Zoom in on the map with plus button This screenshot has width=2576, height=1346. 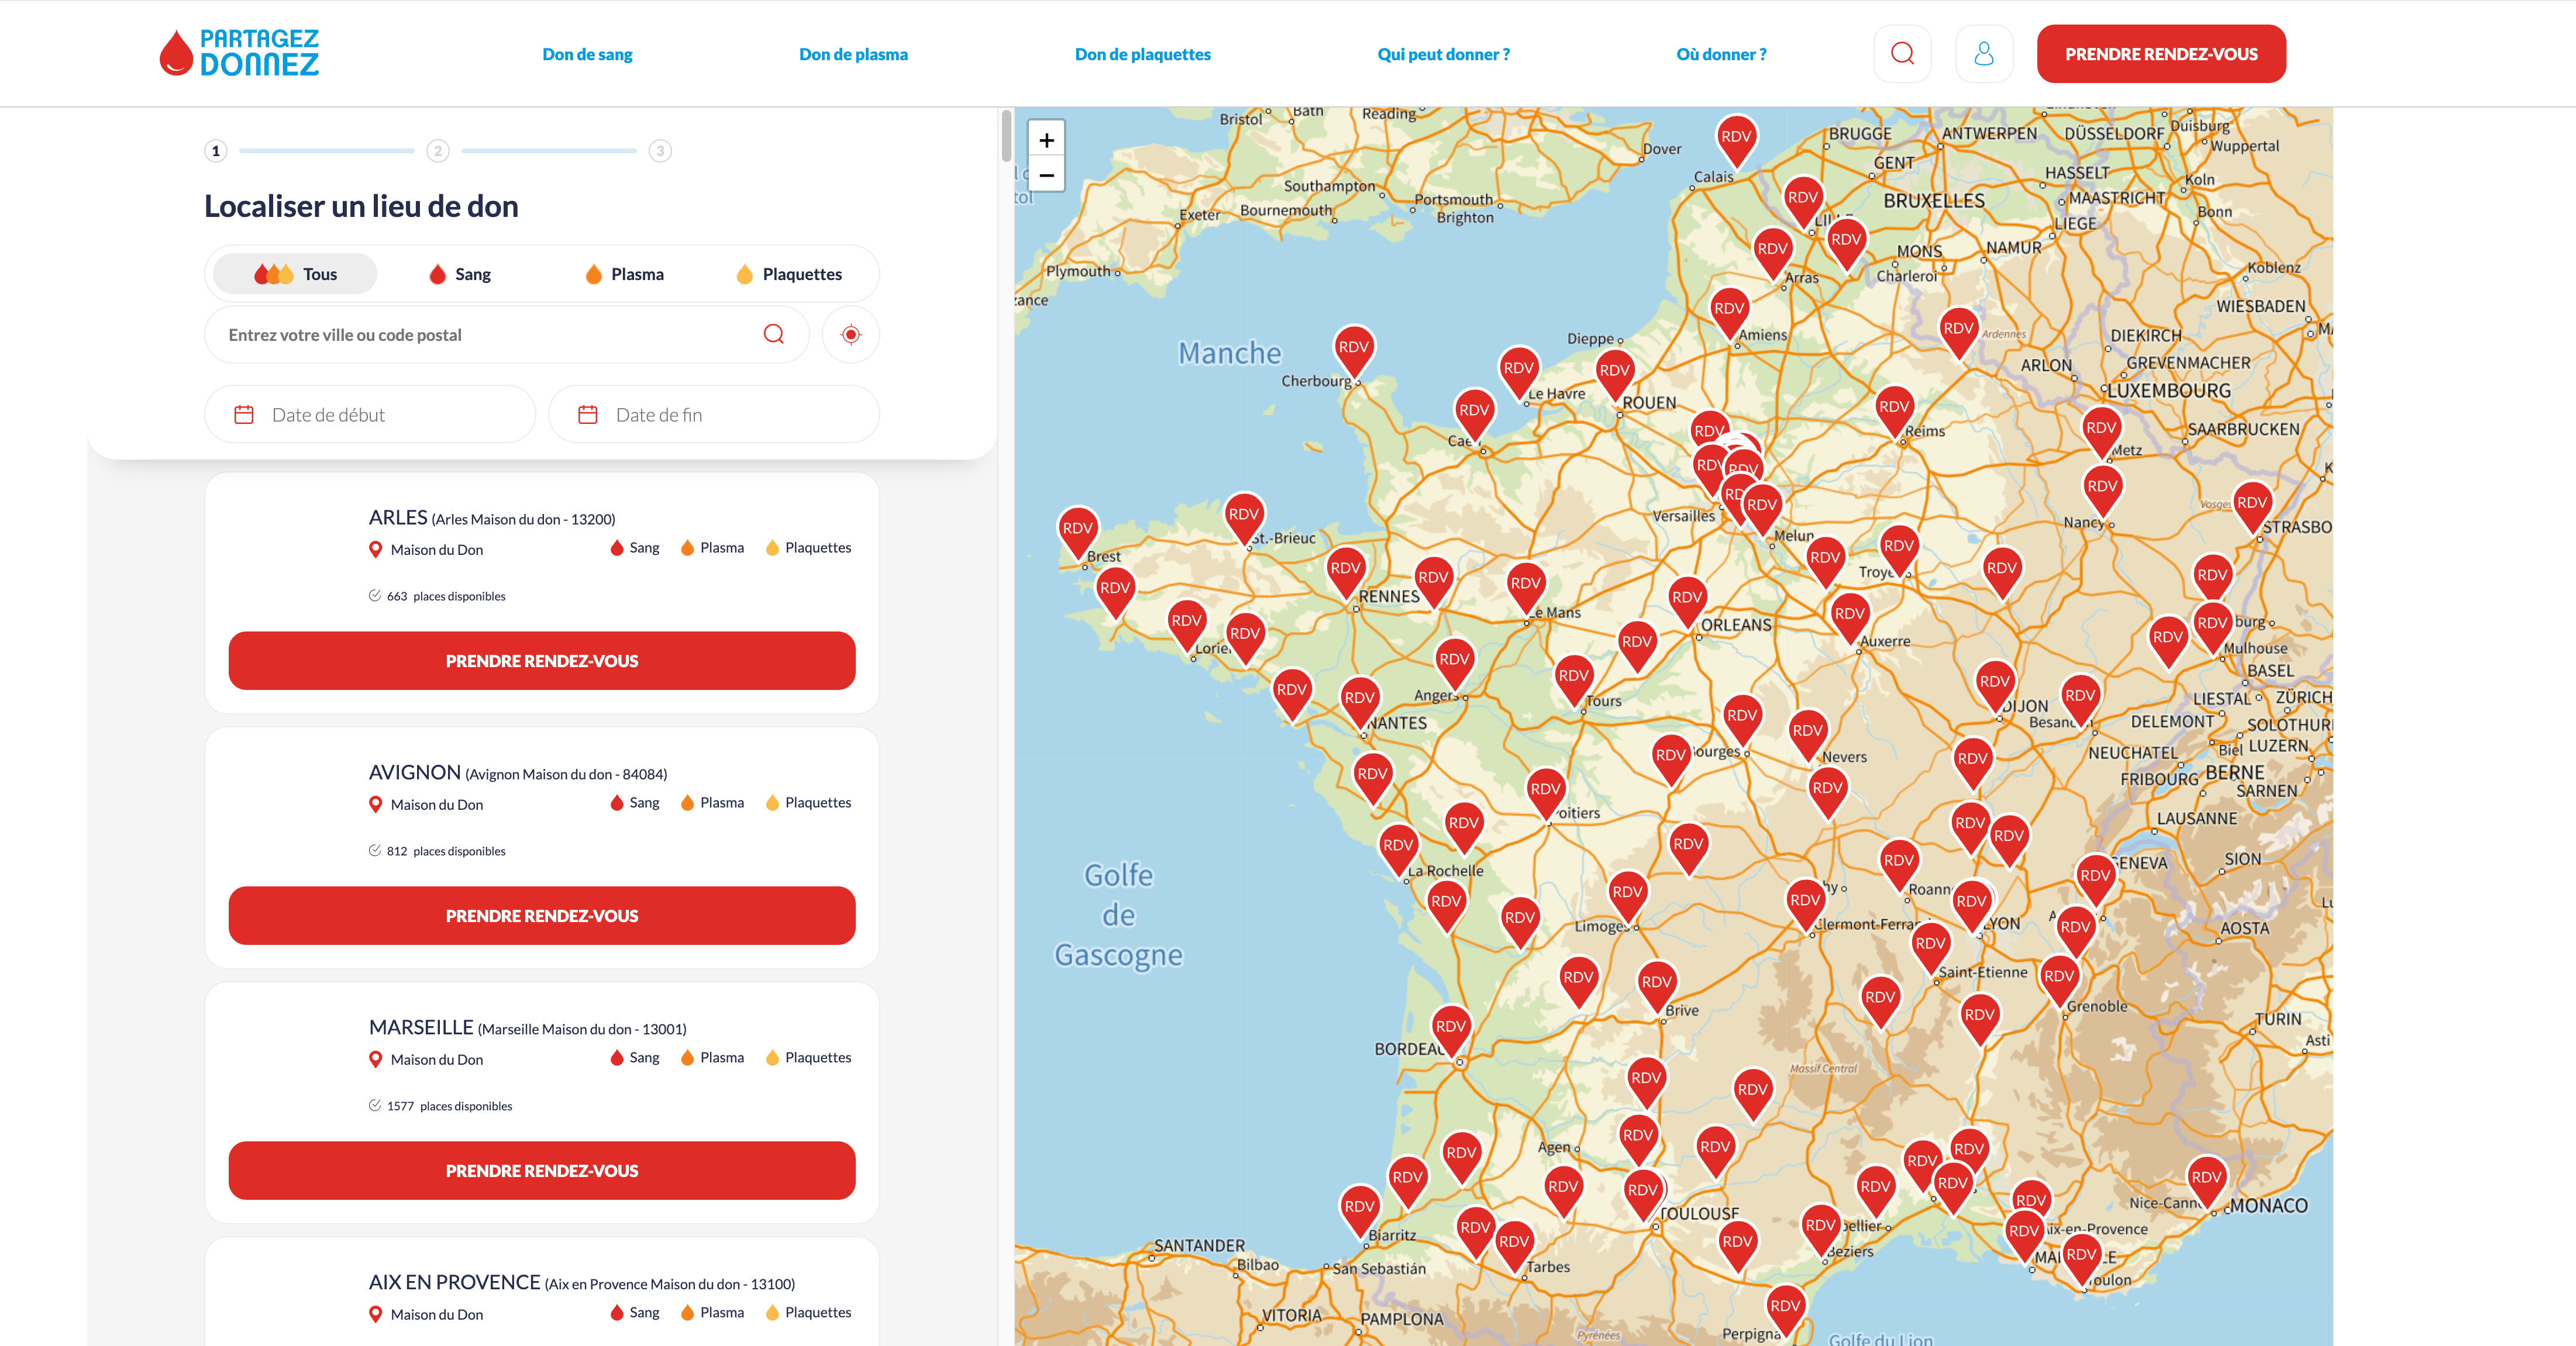(1046, 139)
